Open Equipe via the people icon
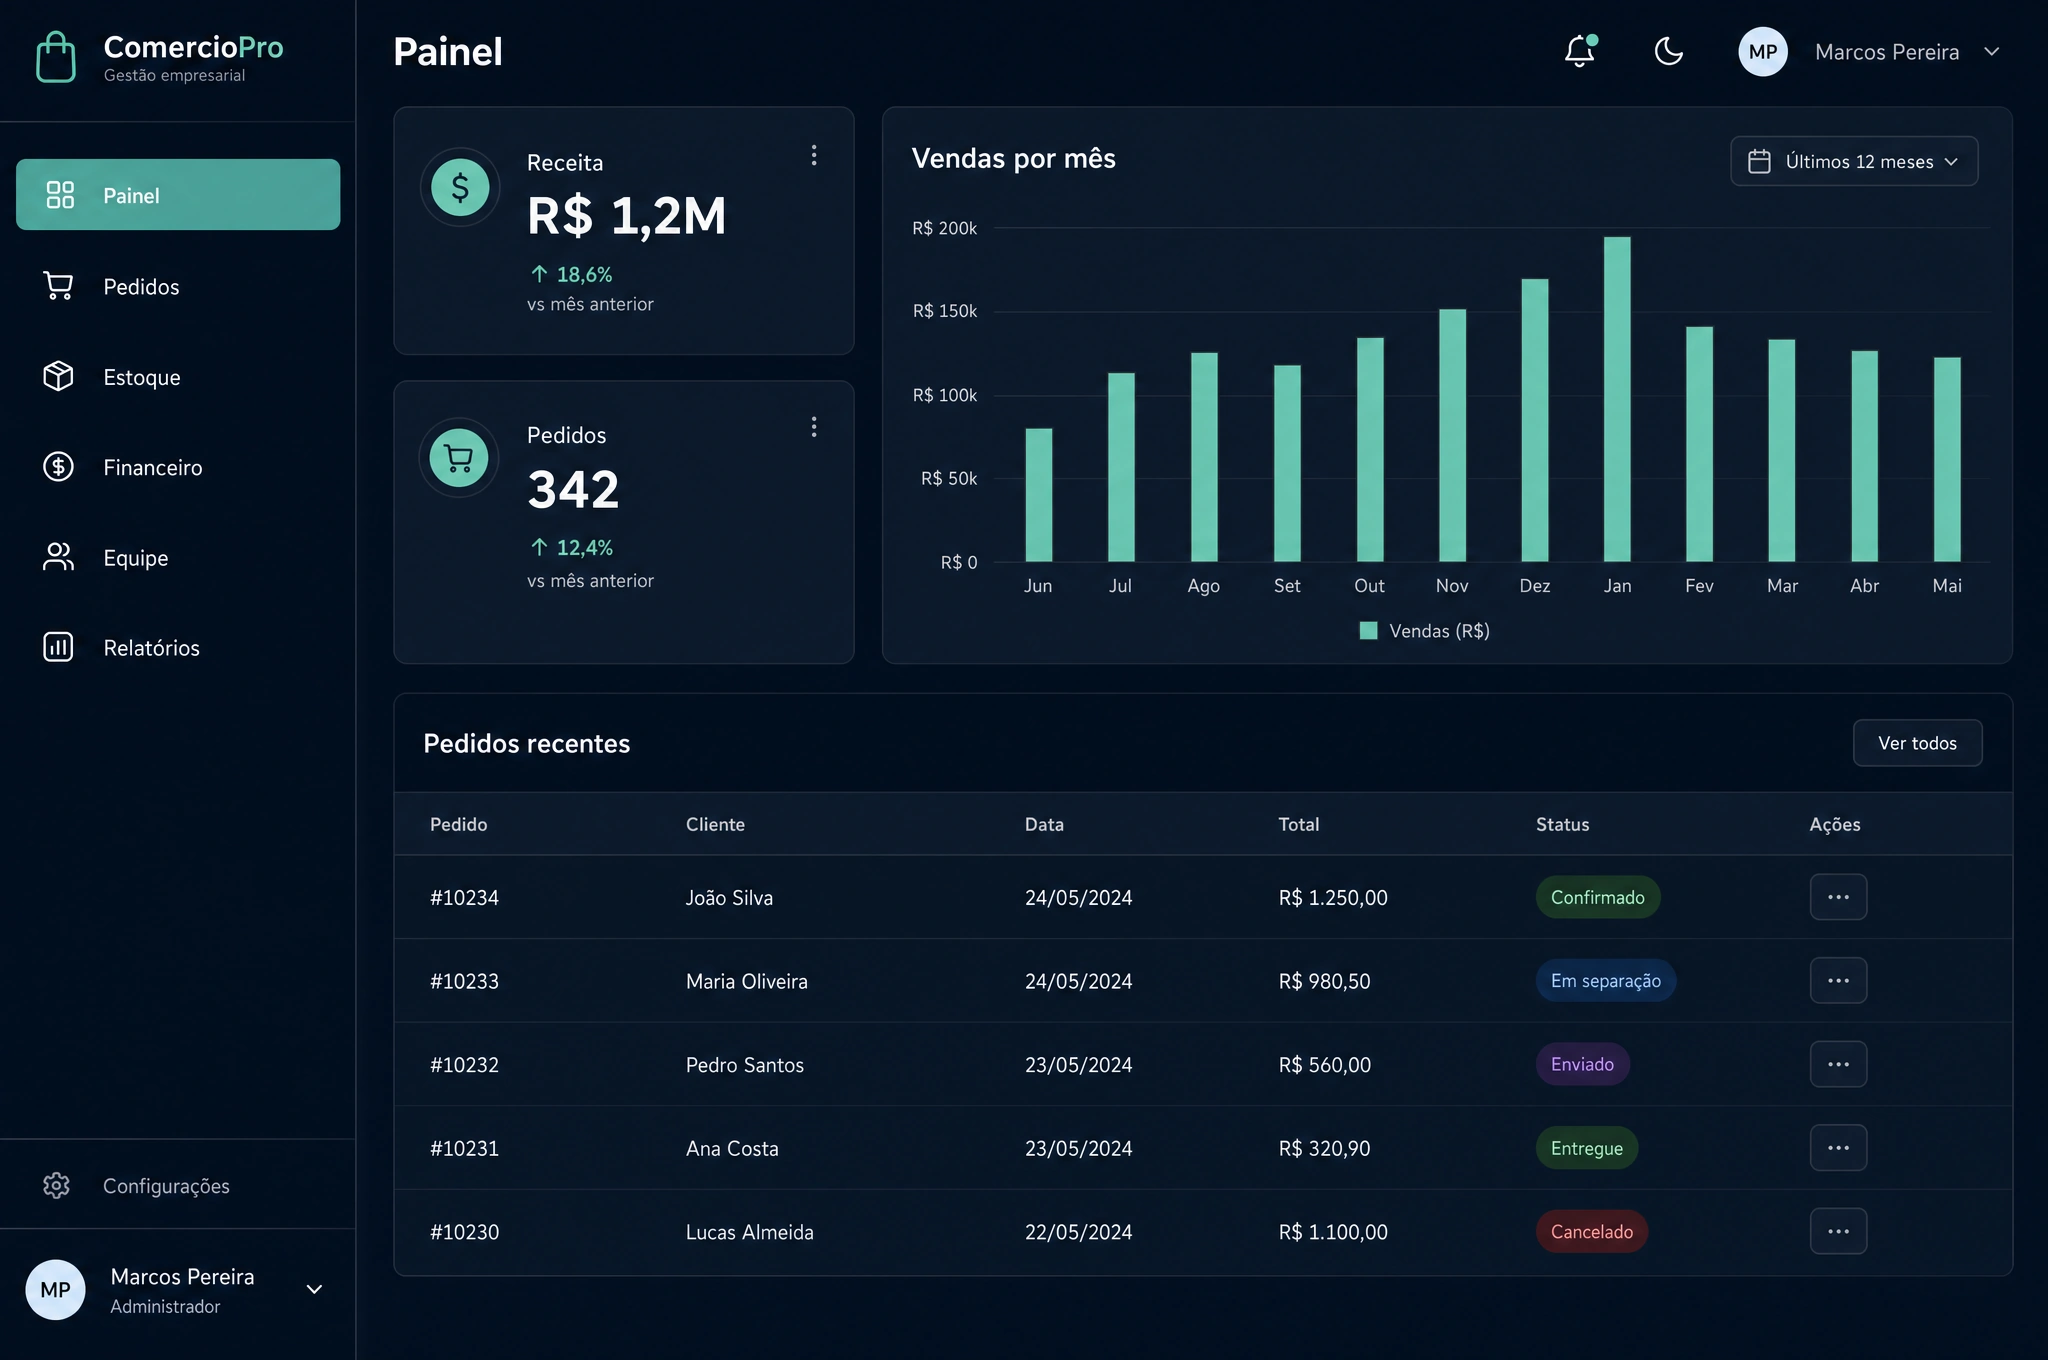2048x1360 pixels. (58, 557)
